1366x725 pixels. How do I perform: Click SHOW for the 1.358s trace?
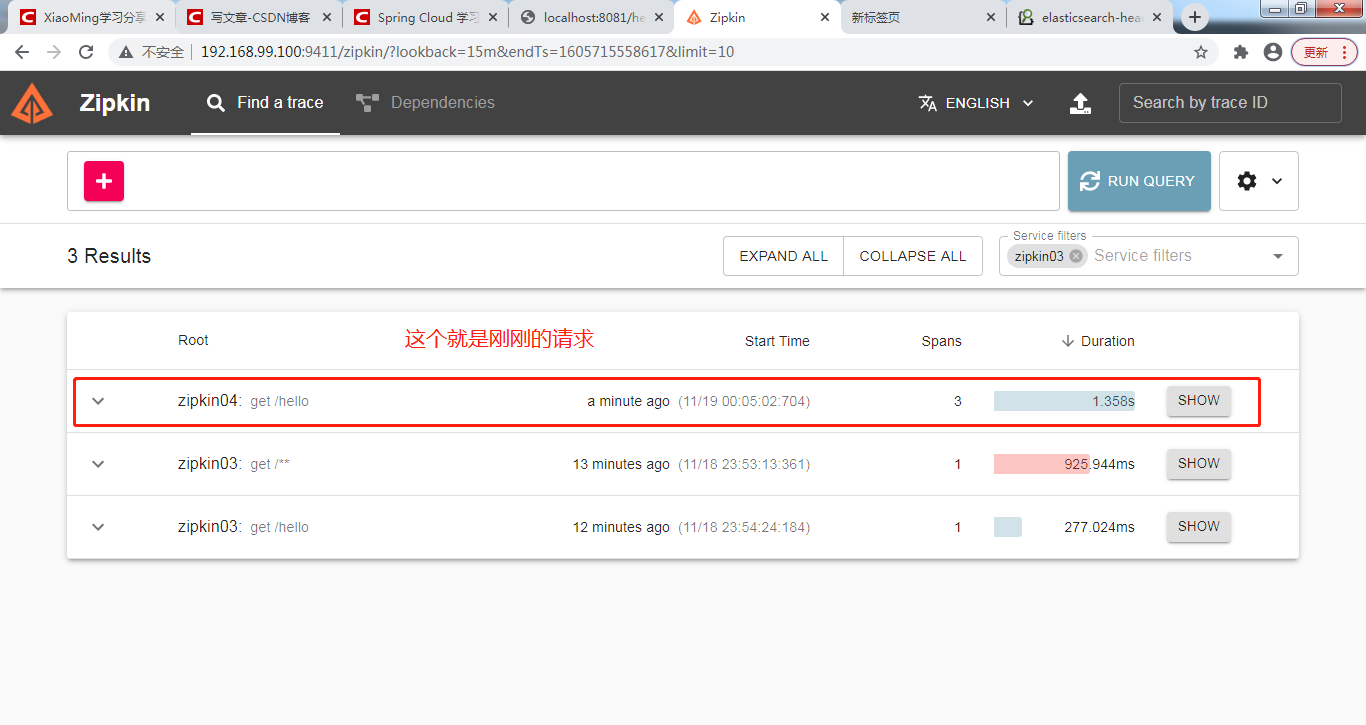1199,401
